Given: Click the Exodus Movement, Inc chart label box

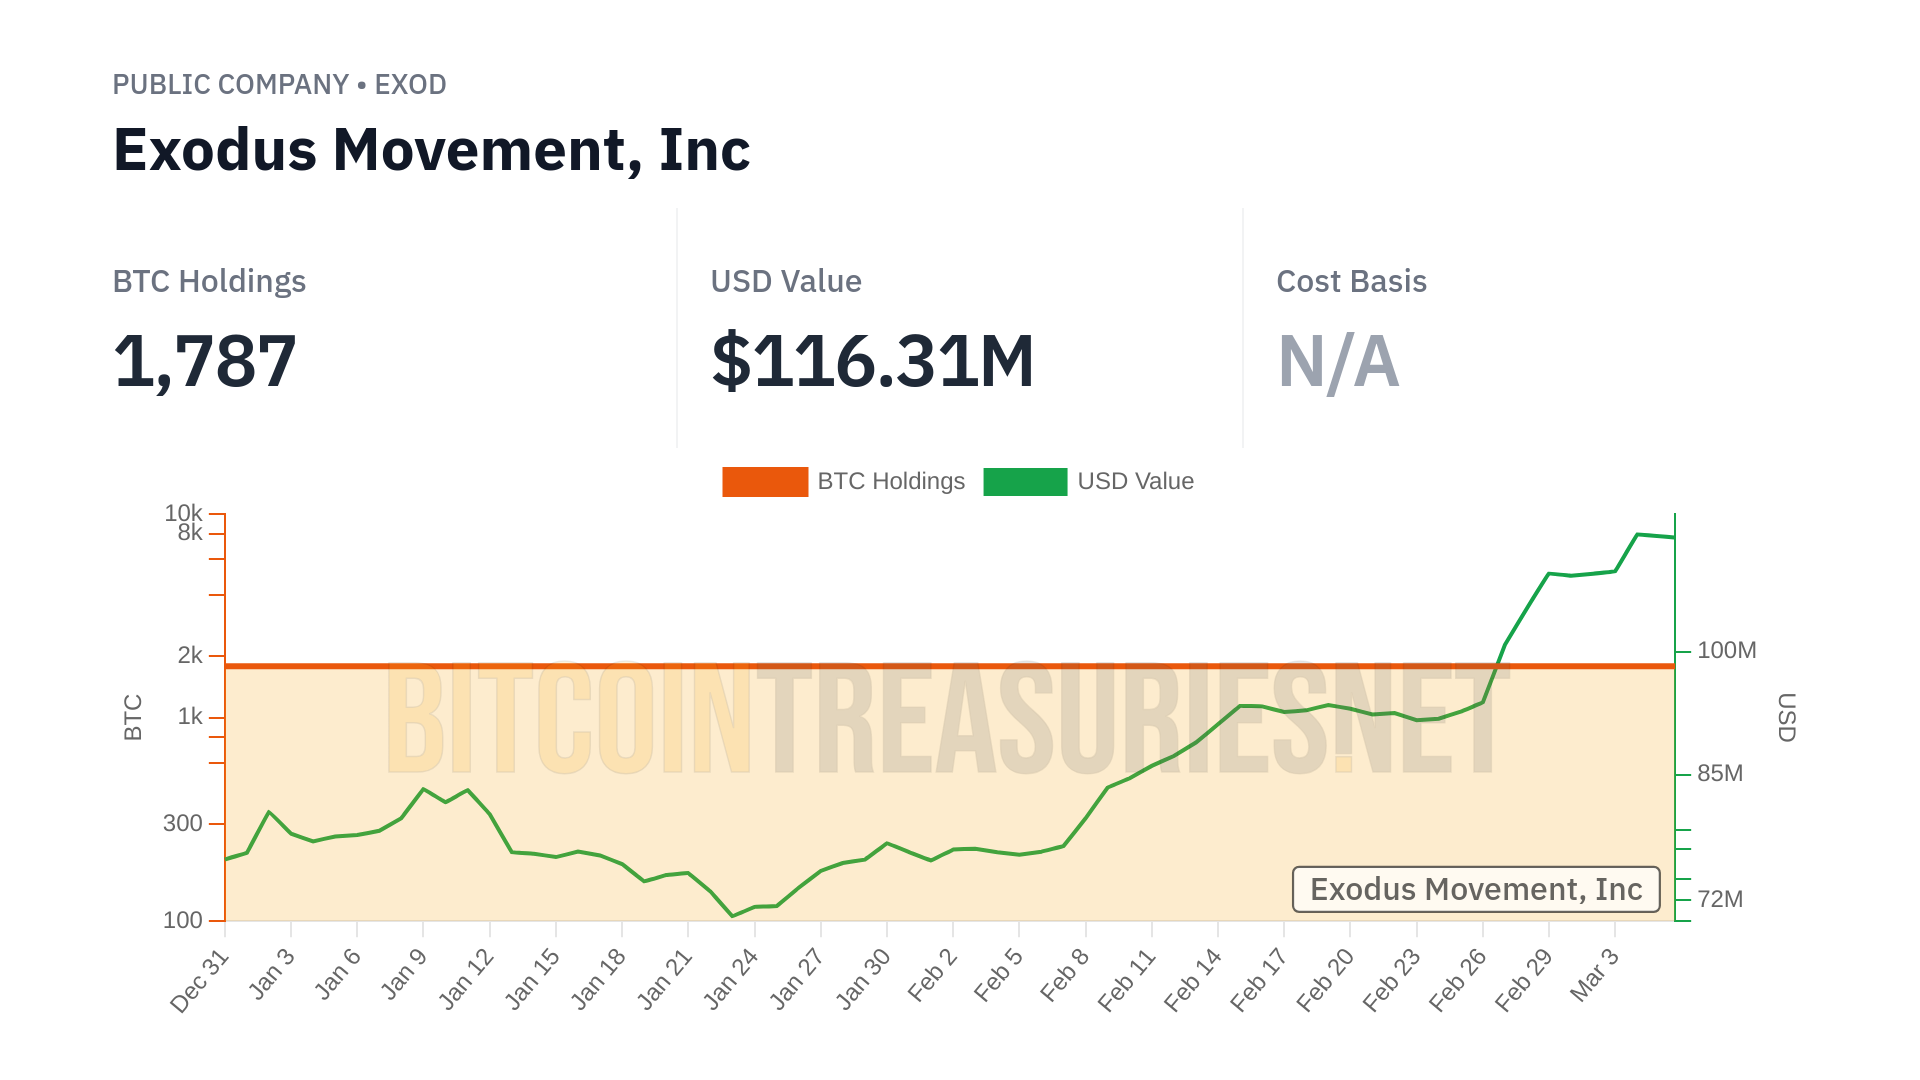Looking at the screenshot, I should 1476,889.
